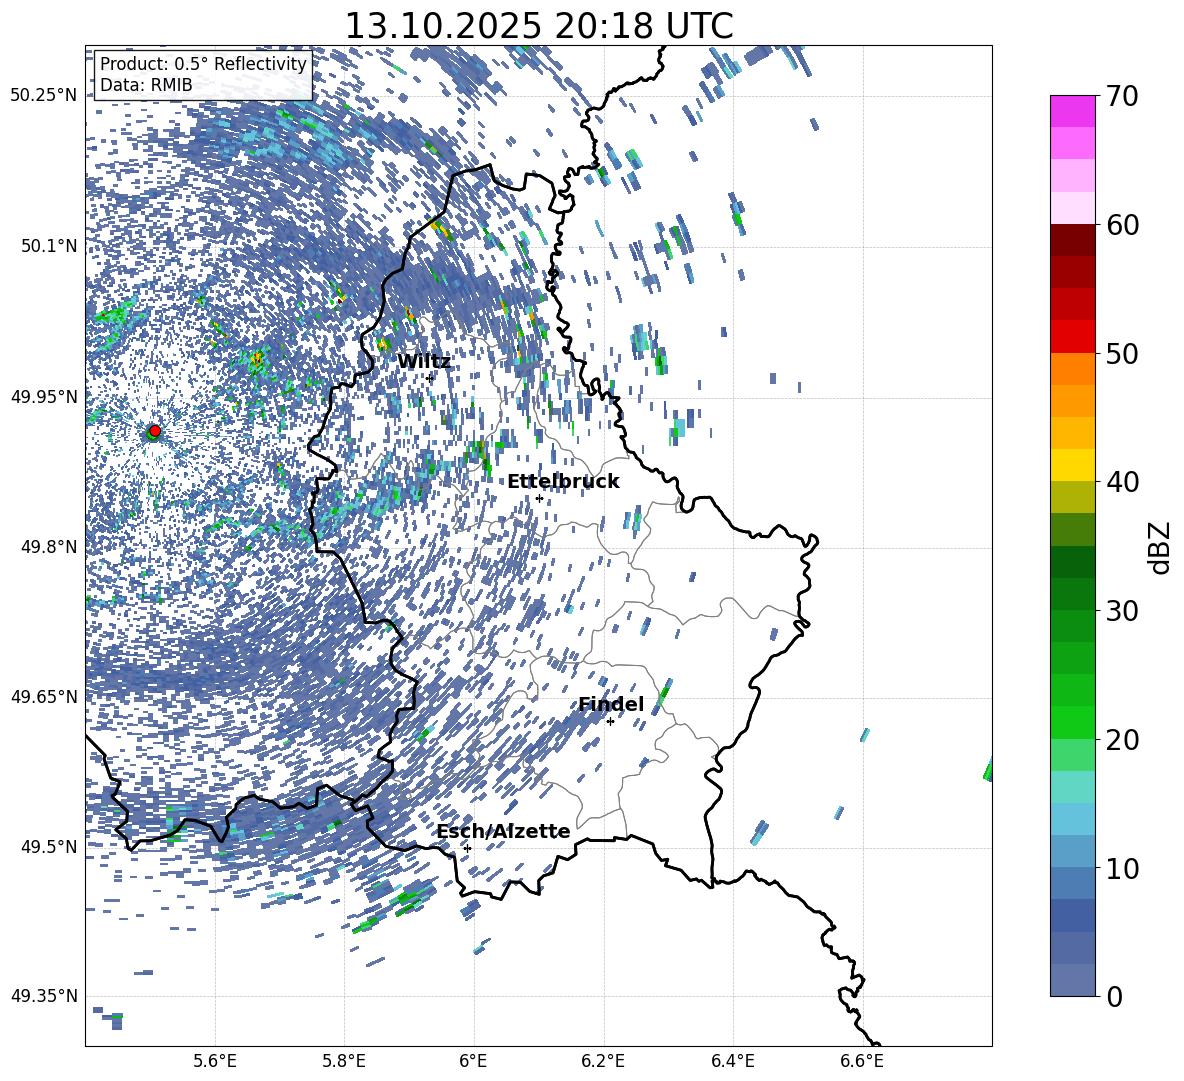Click the 5.8°E longitude label
Image resolution: width=1184 pixels, height=1081 pixels.
click(344, 1062)
